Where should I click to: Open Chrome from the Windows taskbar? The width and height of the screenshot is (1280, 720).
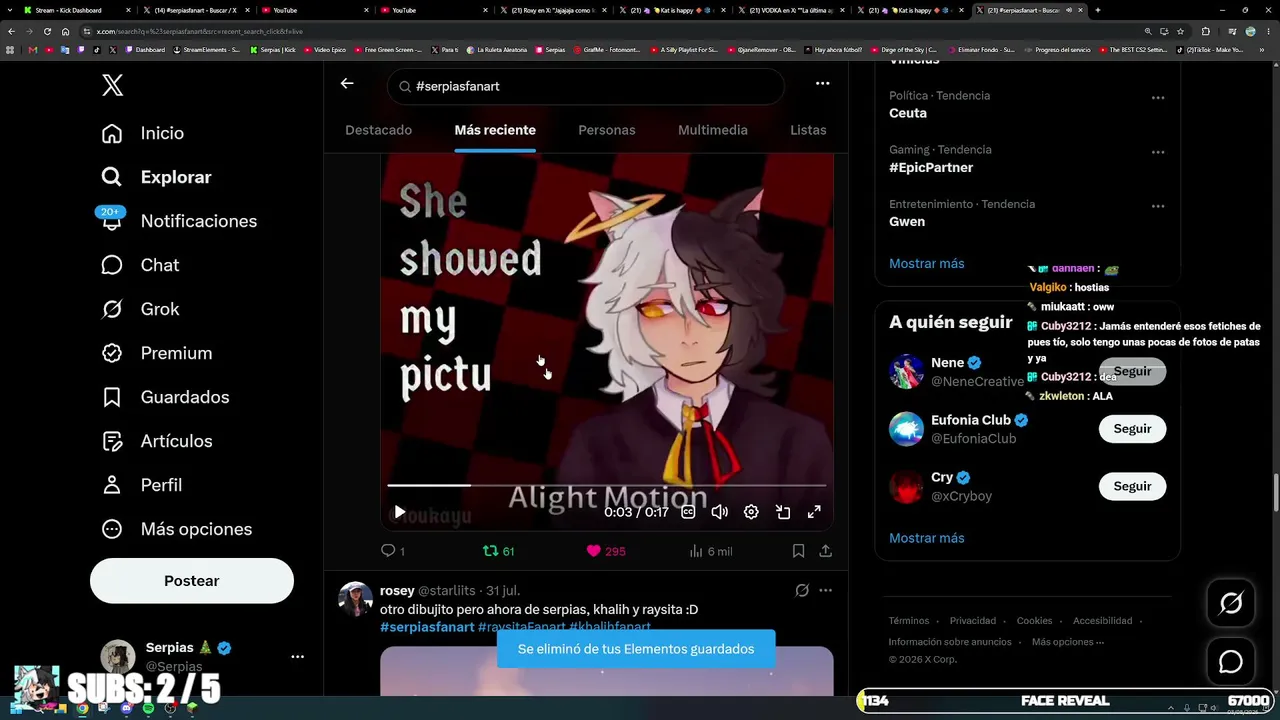click(x=82, y=708)
